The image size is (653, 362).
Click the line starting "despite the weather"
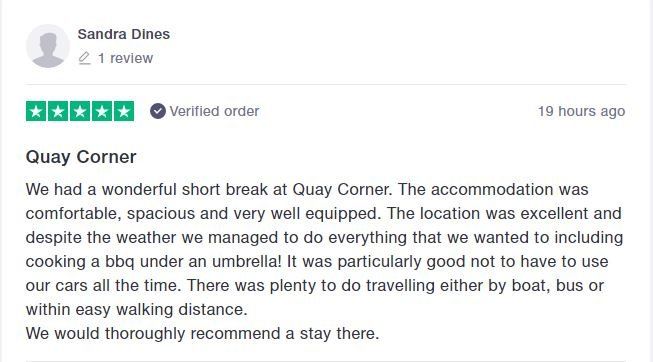pos(324,238)
